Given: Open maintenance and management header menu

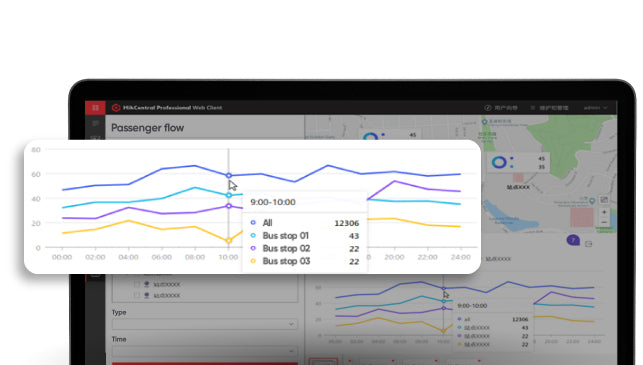Looking at the screenshot, I should 549,108.
